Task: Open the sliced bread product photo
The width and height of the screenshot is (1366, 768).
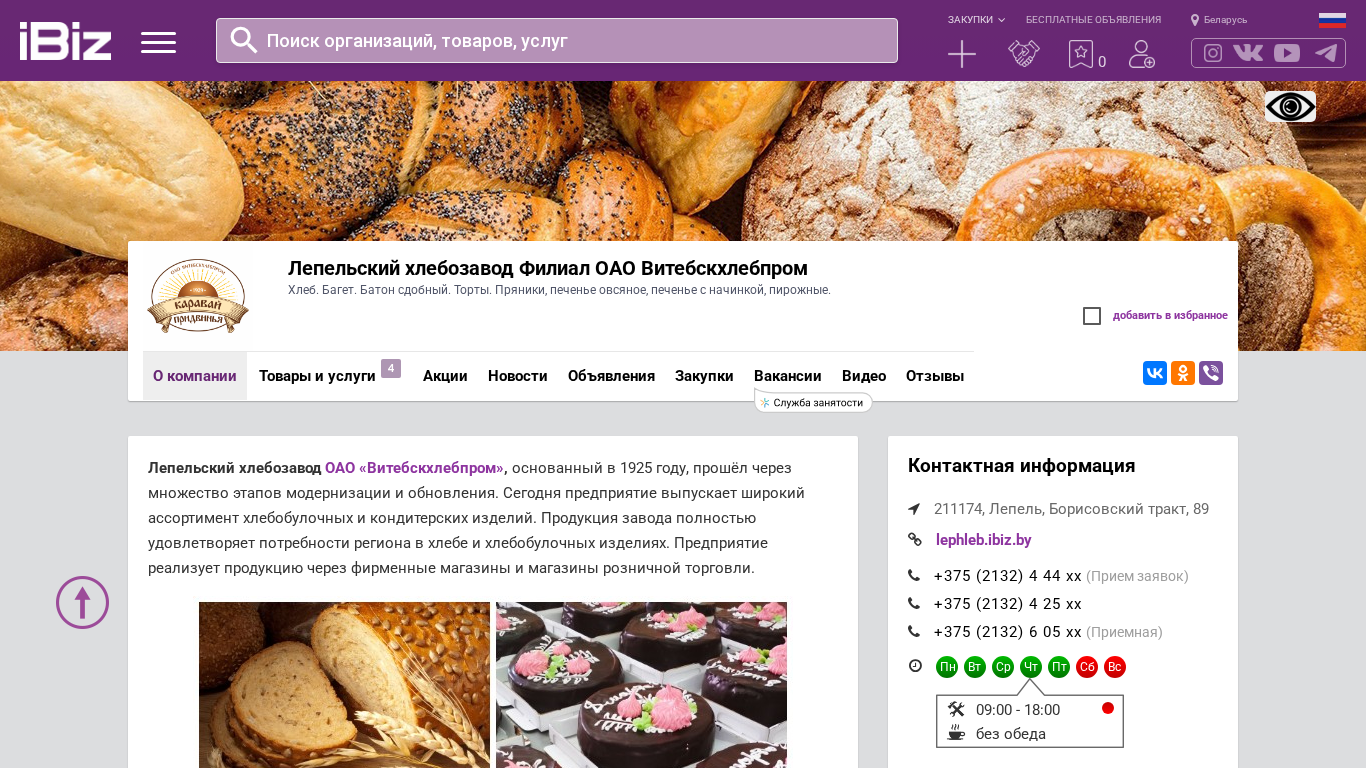Action: point(344,685)
